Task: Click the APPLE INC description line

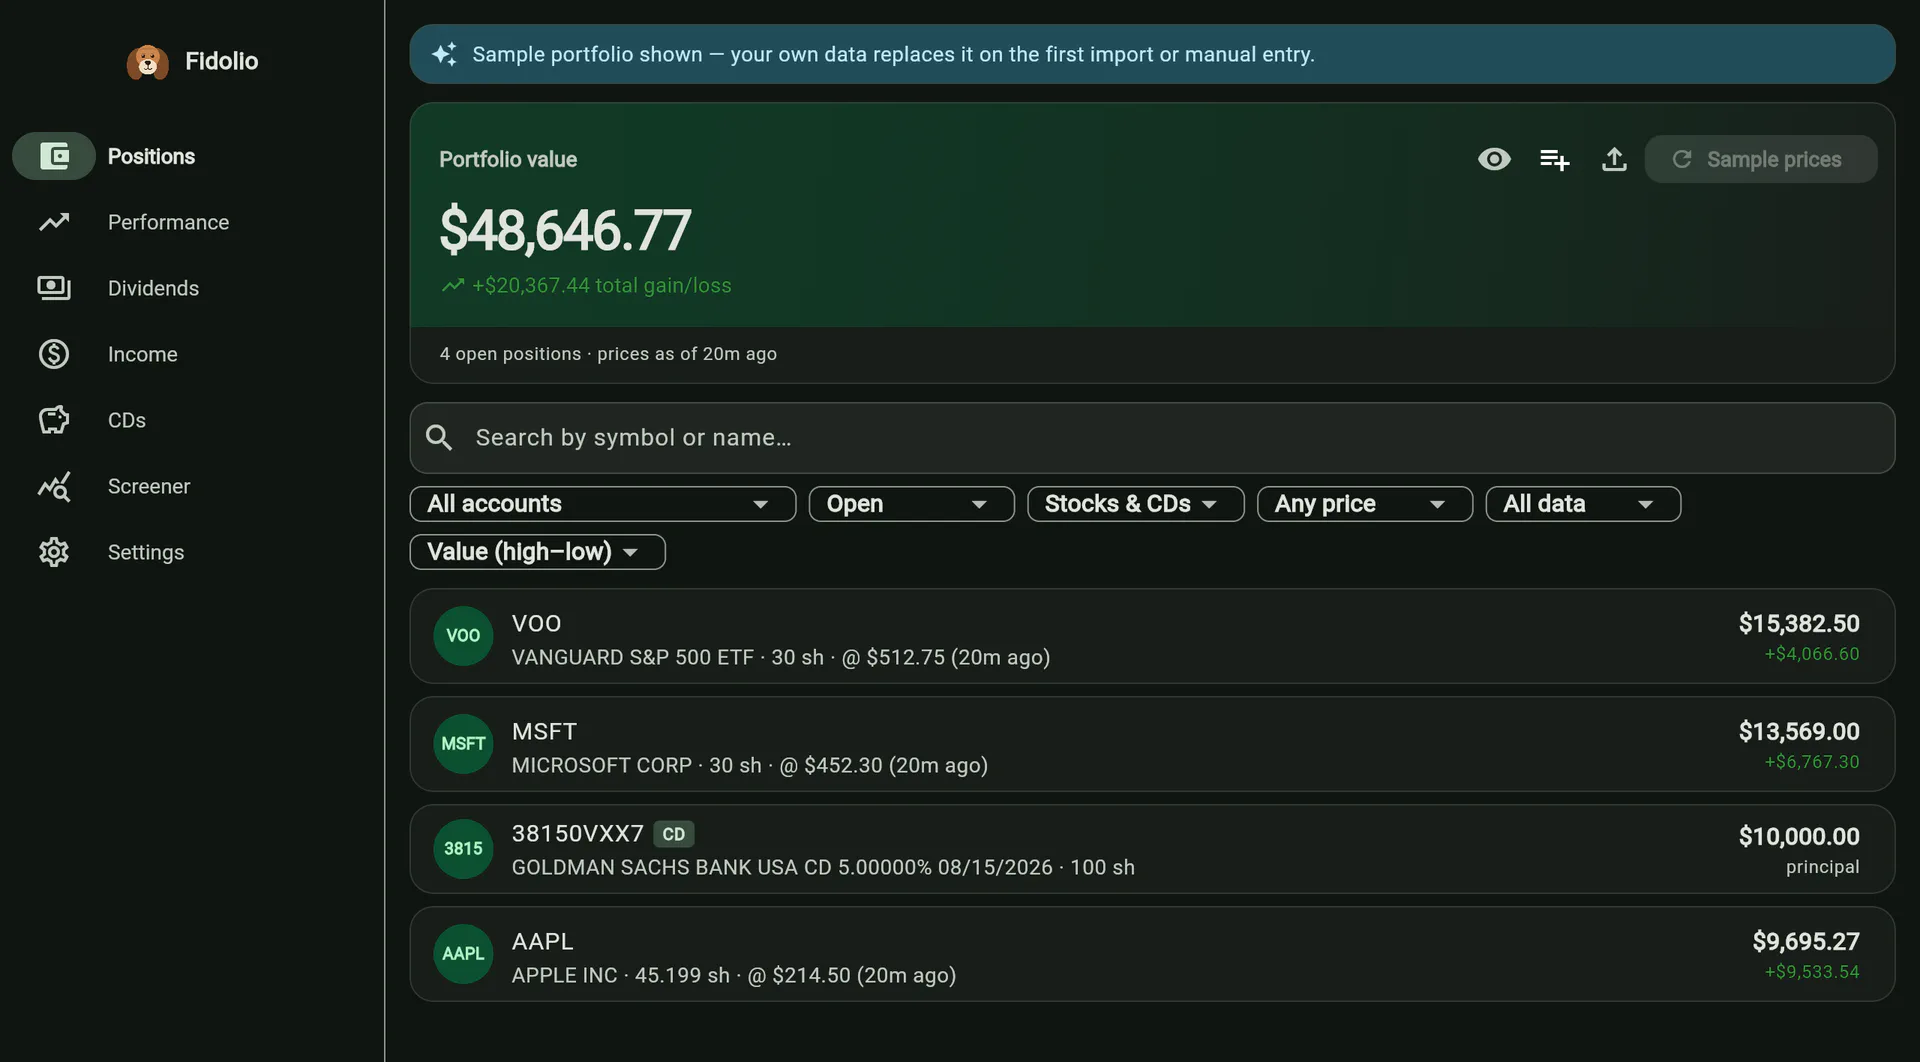Action: pos(734,975)
